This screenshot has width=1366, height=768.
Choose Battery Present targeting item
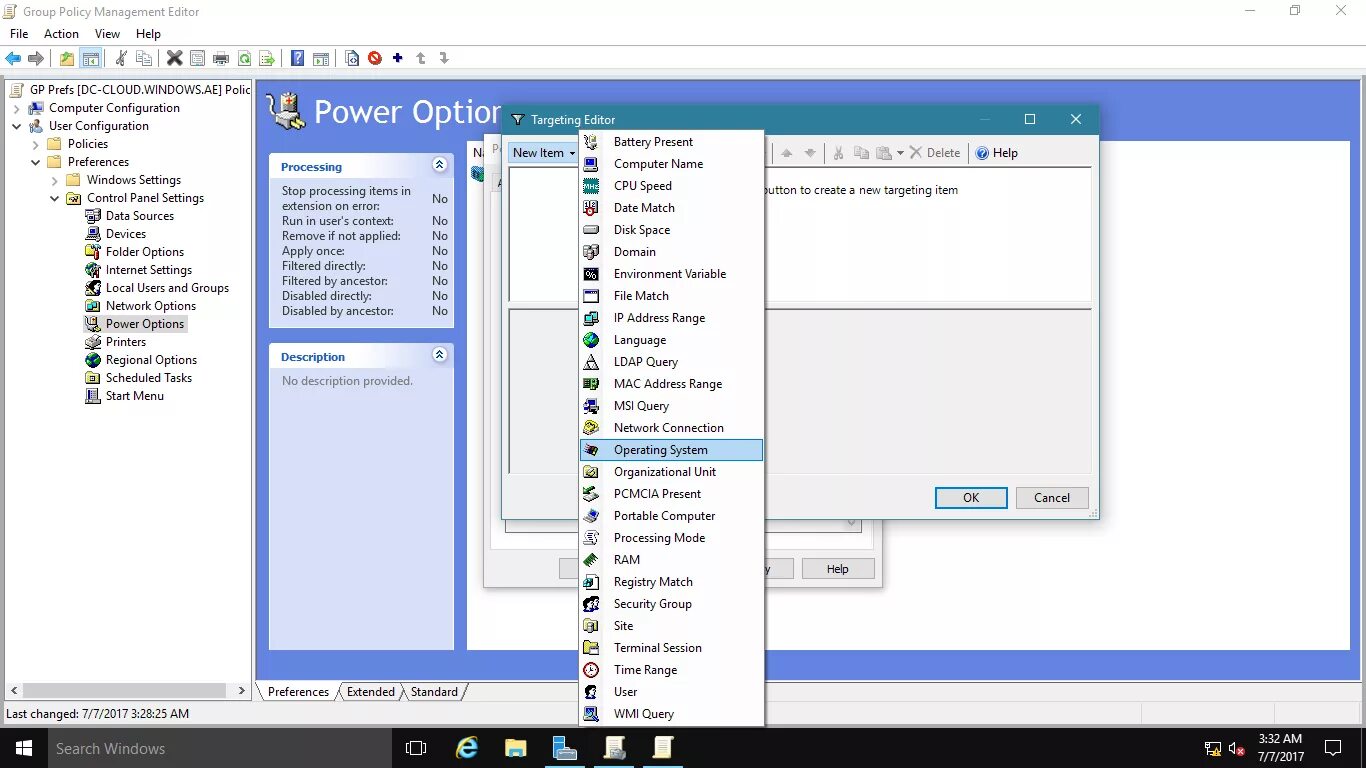(x=671, y=142)
